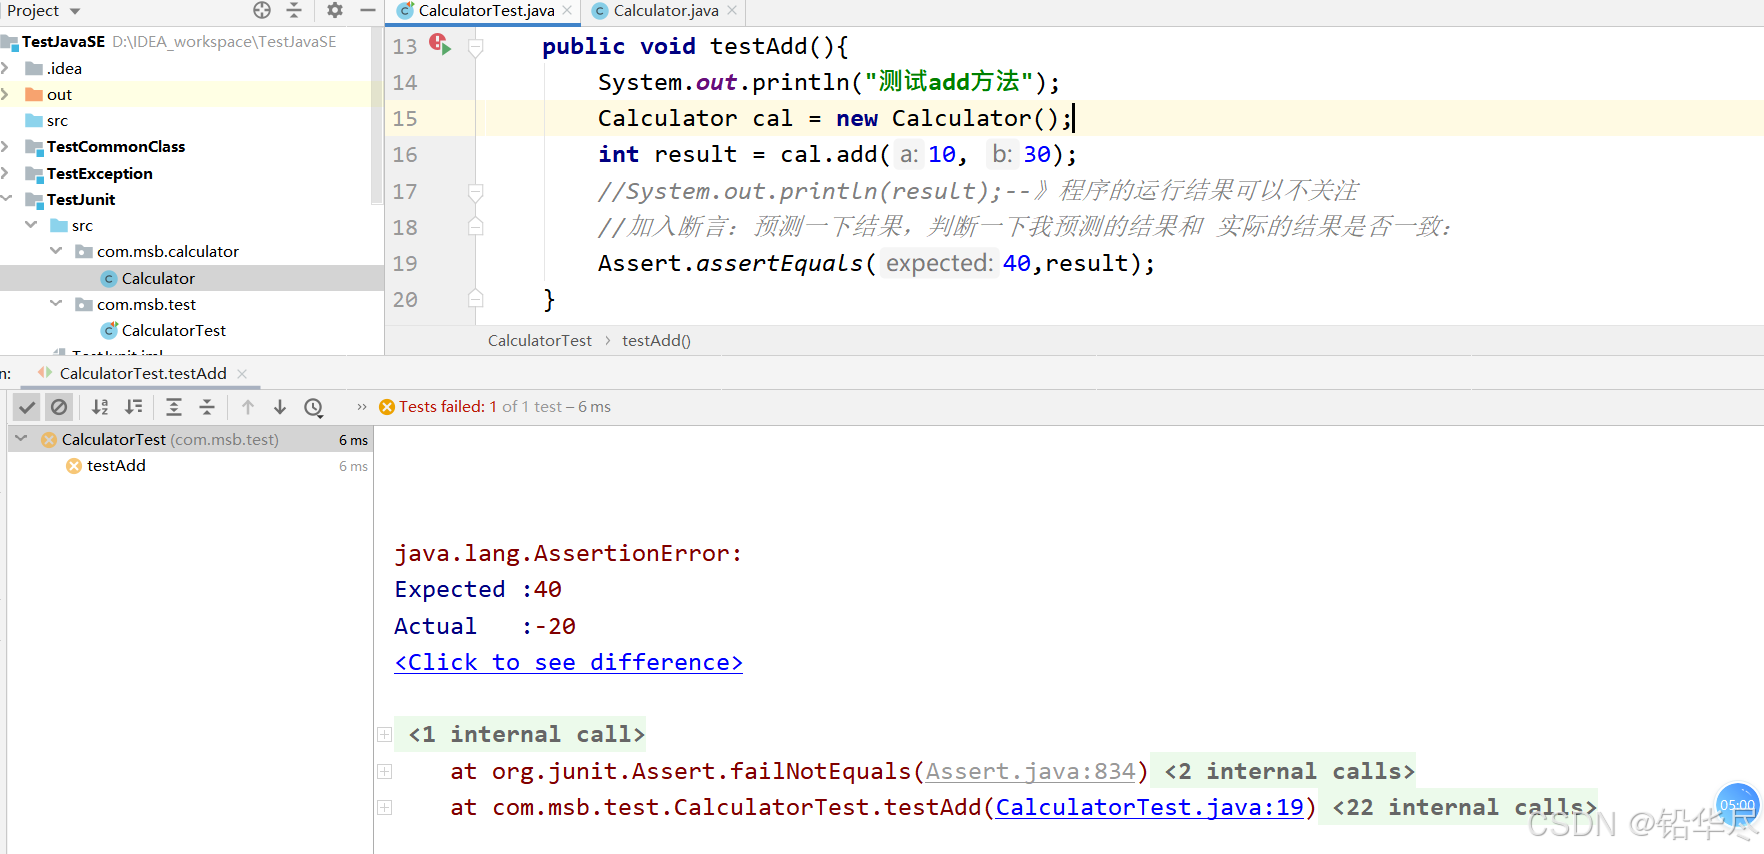Hide the Project panel with minus icon

[x=368, y=10]
